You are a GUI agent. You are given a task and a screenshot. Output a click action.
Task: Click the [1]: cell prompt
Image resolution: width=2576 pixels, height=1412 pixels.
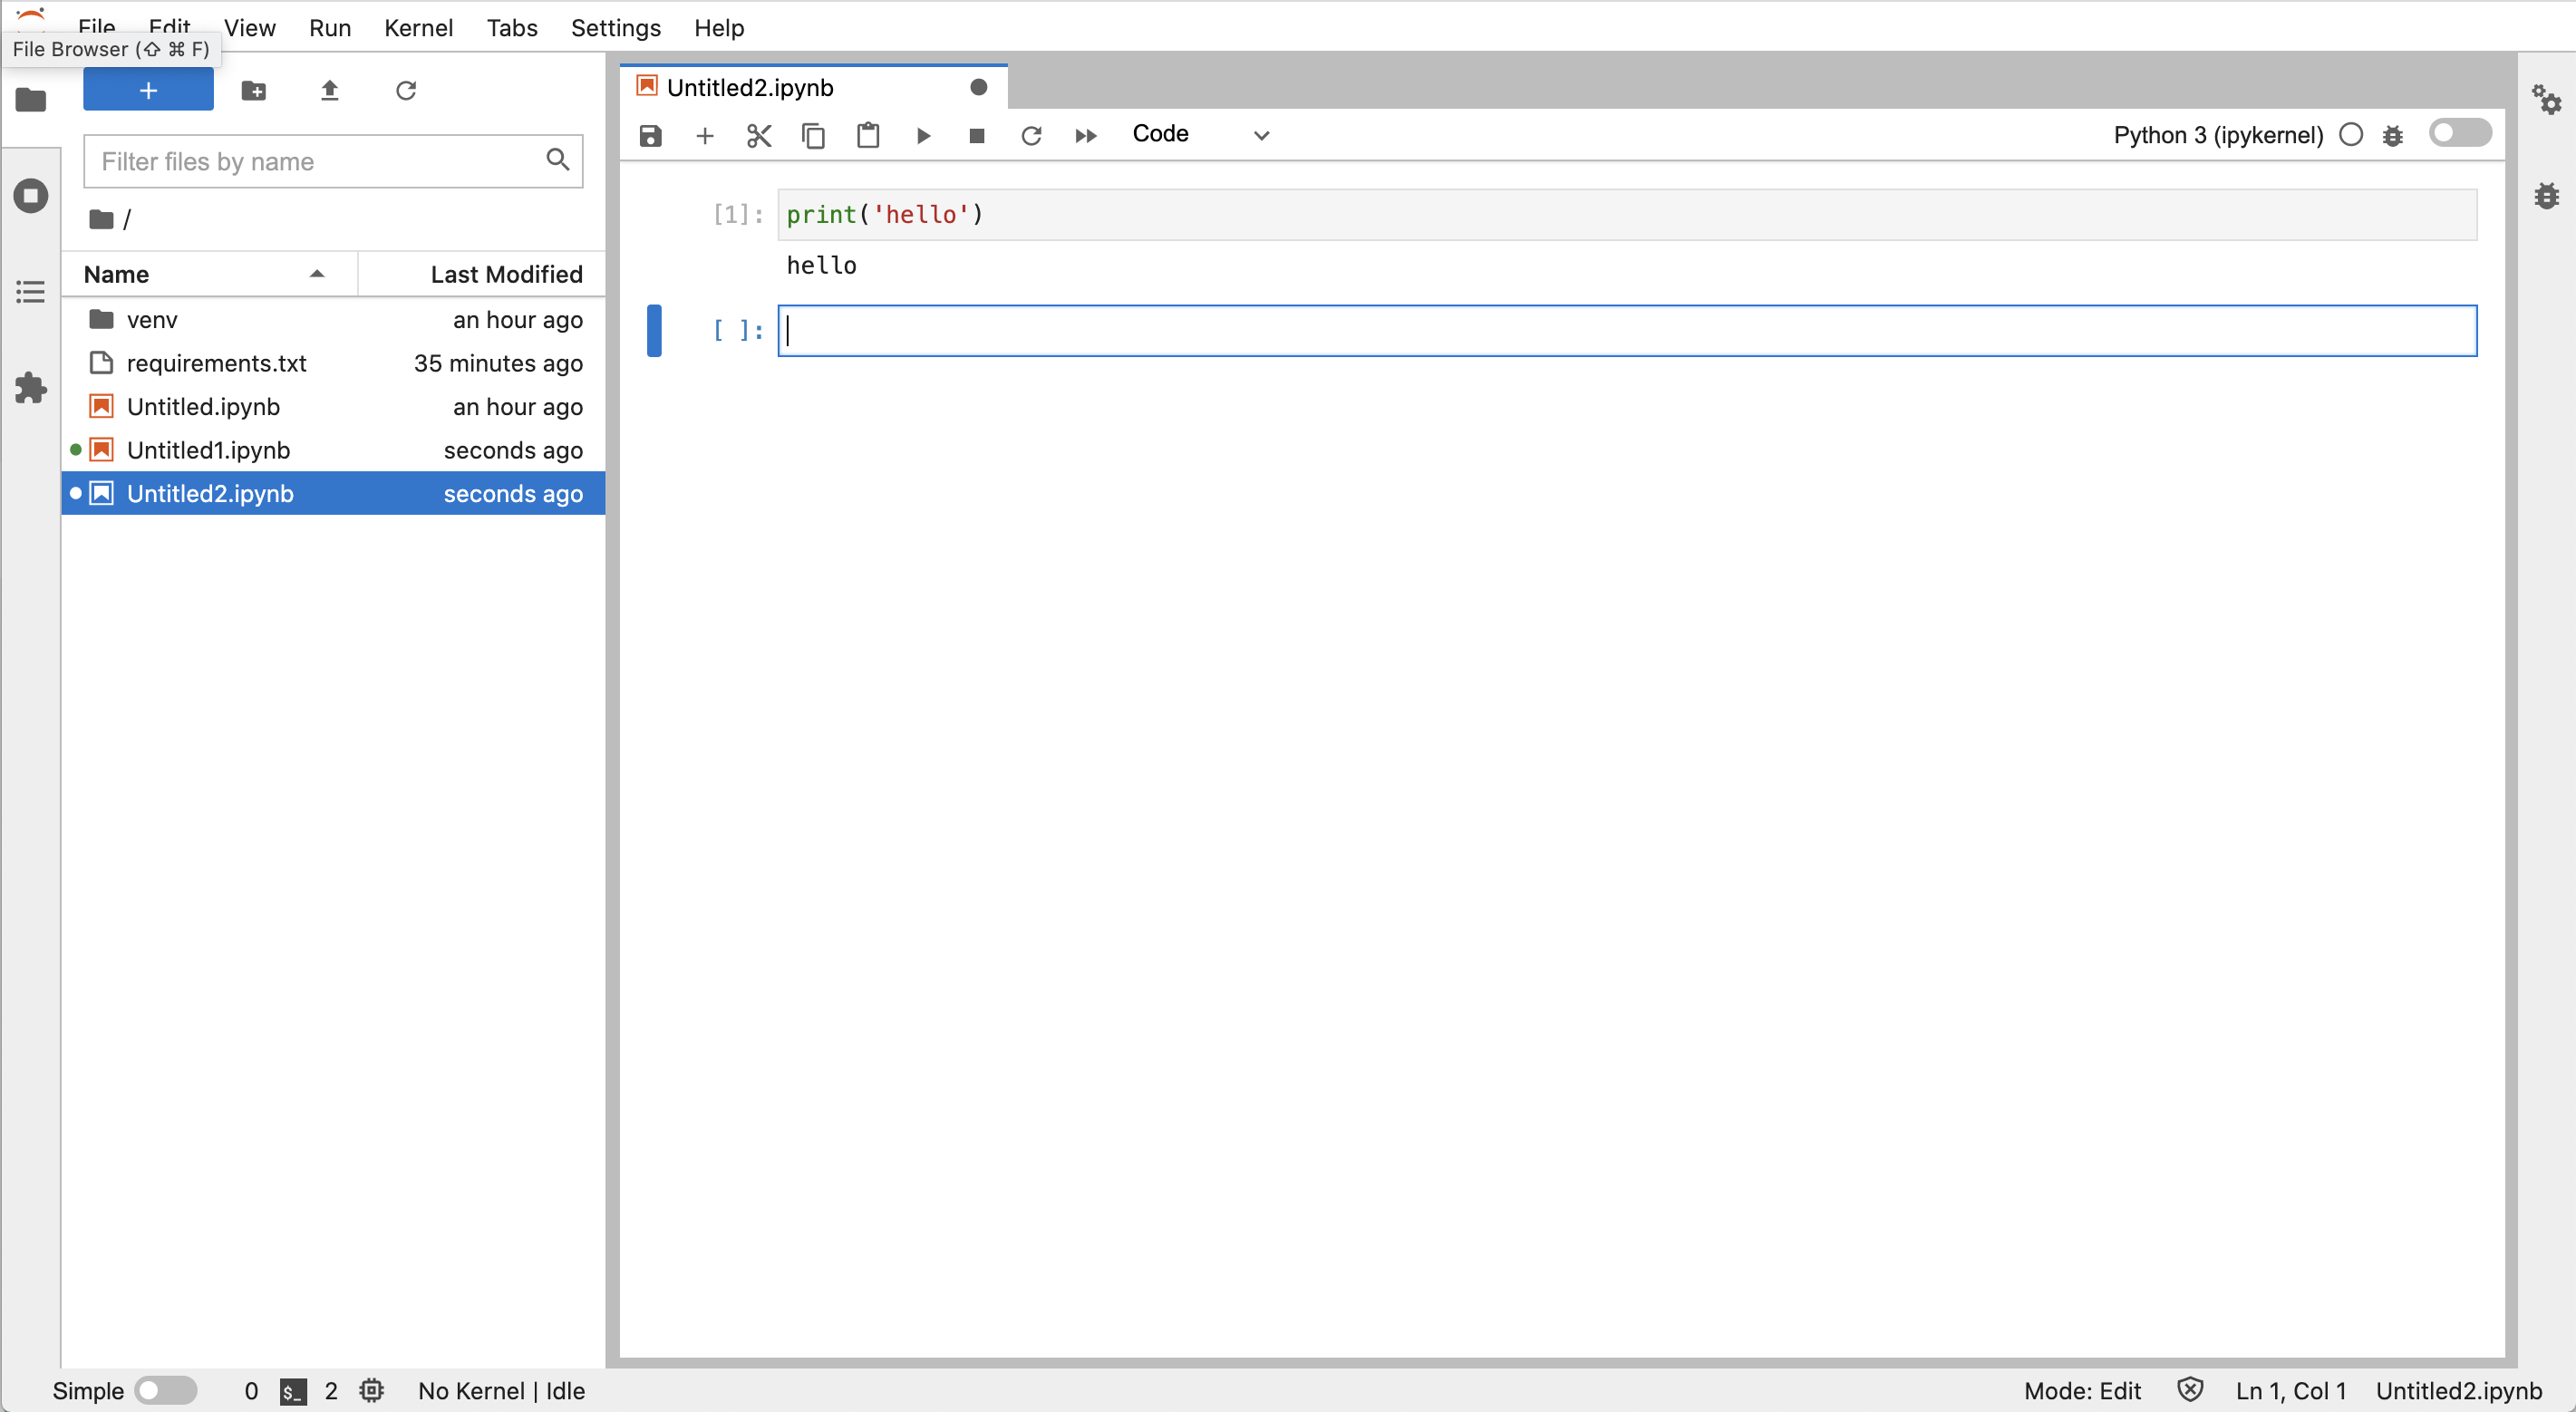pyautogui.click(x=738, y=214)
